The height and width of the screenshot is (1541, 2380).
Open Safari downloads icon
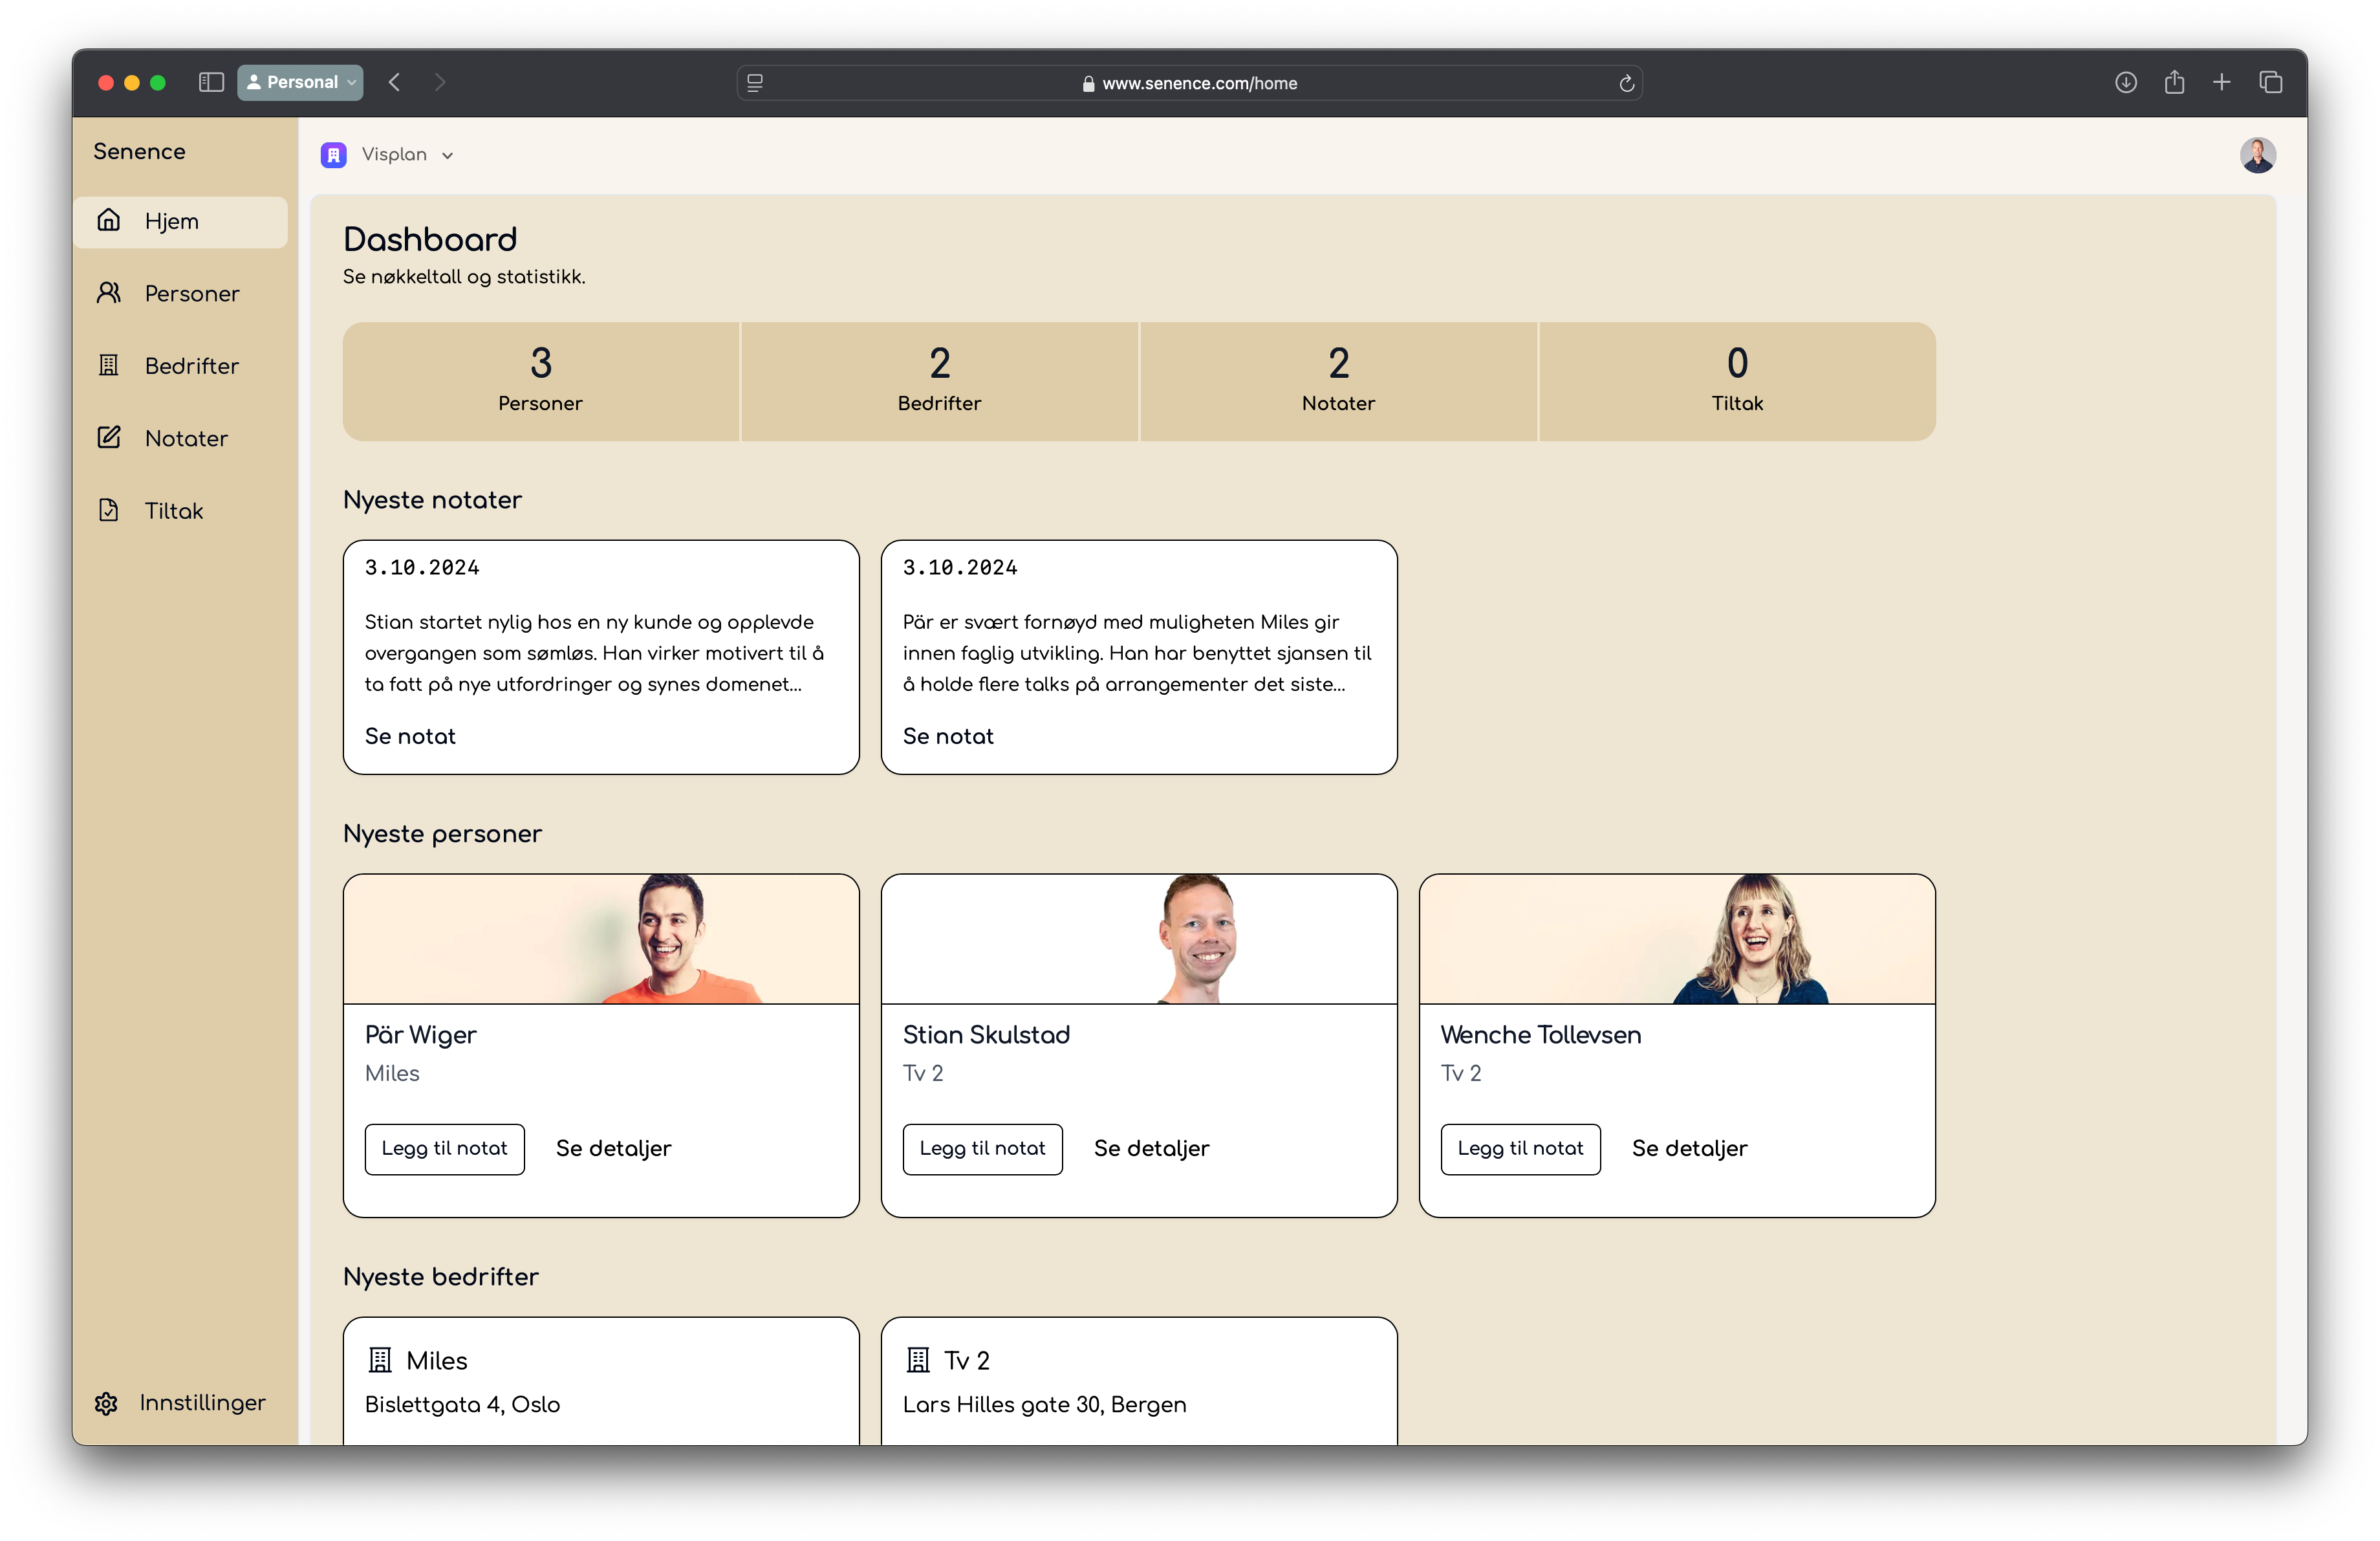tap(2125, 82)
